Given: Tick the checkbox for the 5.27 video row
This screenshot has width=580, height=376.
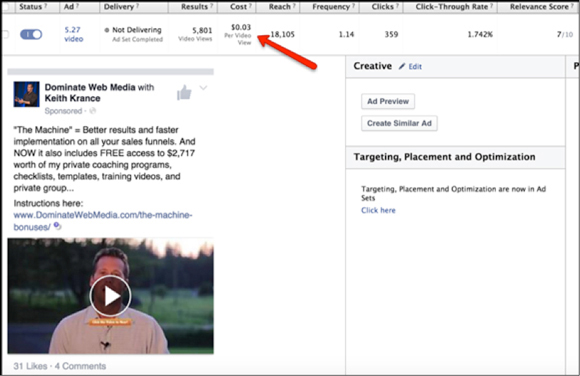Looking at the screenshot, I should (x=5, y=34).
